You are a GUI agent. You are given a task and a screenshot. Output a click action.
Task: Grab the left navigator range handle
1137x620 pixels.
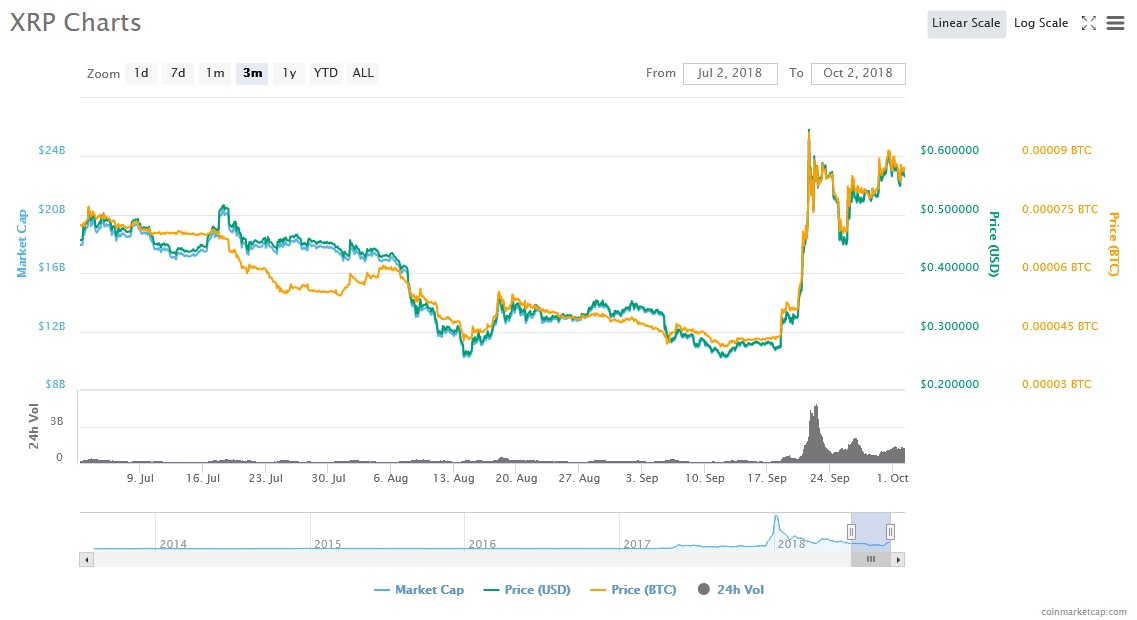[851, 532]
